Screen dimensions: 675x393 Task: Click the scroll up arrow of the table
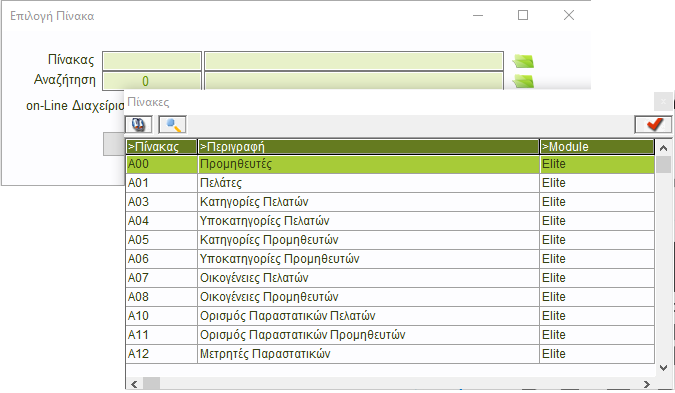(x=663, y=148)
